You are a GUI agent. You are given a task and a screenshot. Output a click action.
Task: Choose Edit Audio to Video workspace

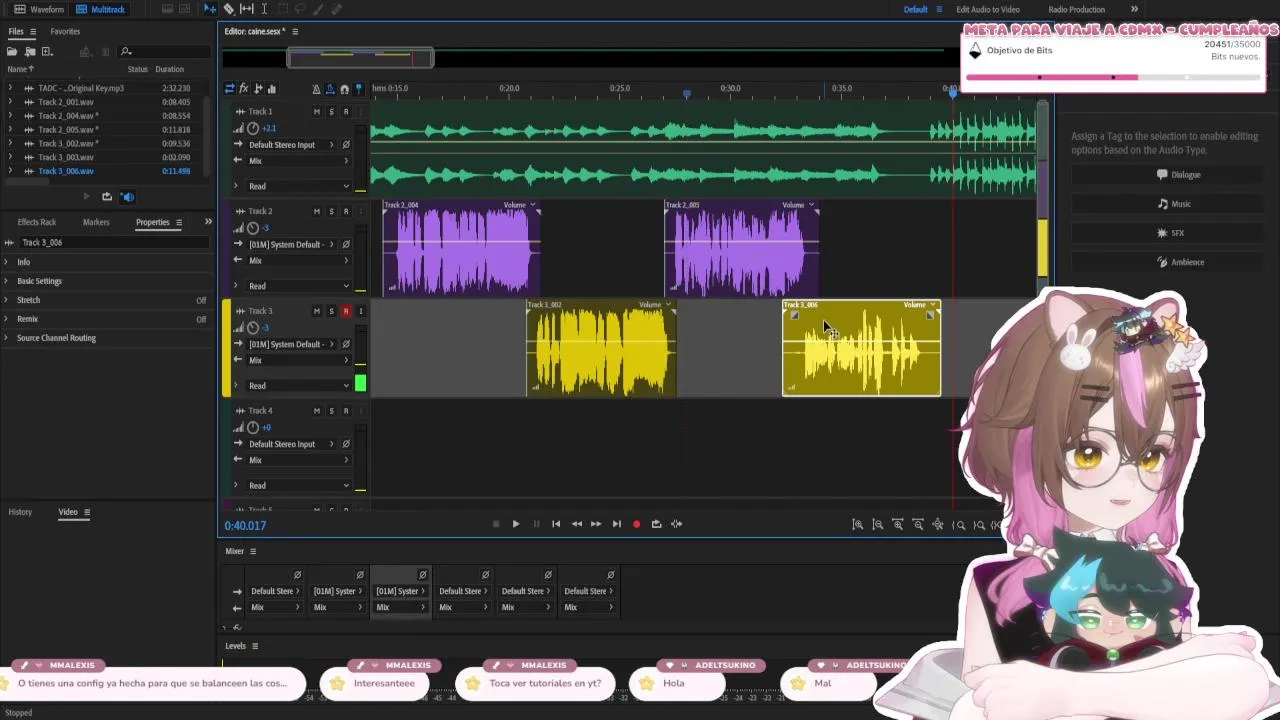tap(988, 9)
